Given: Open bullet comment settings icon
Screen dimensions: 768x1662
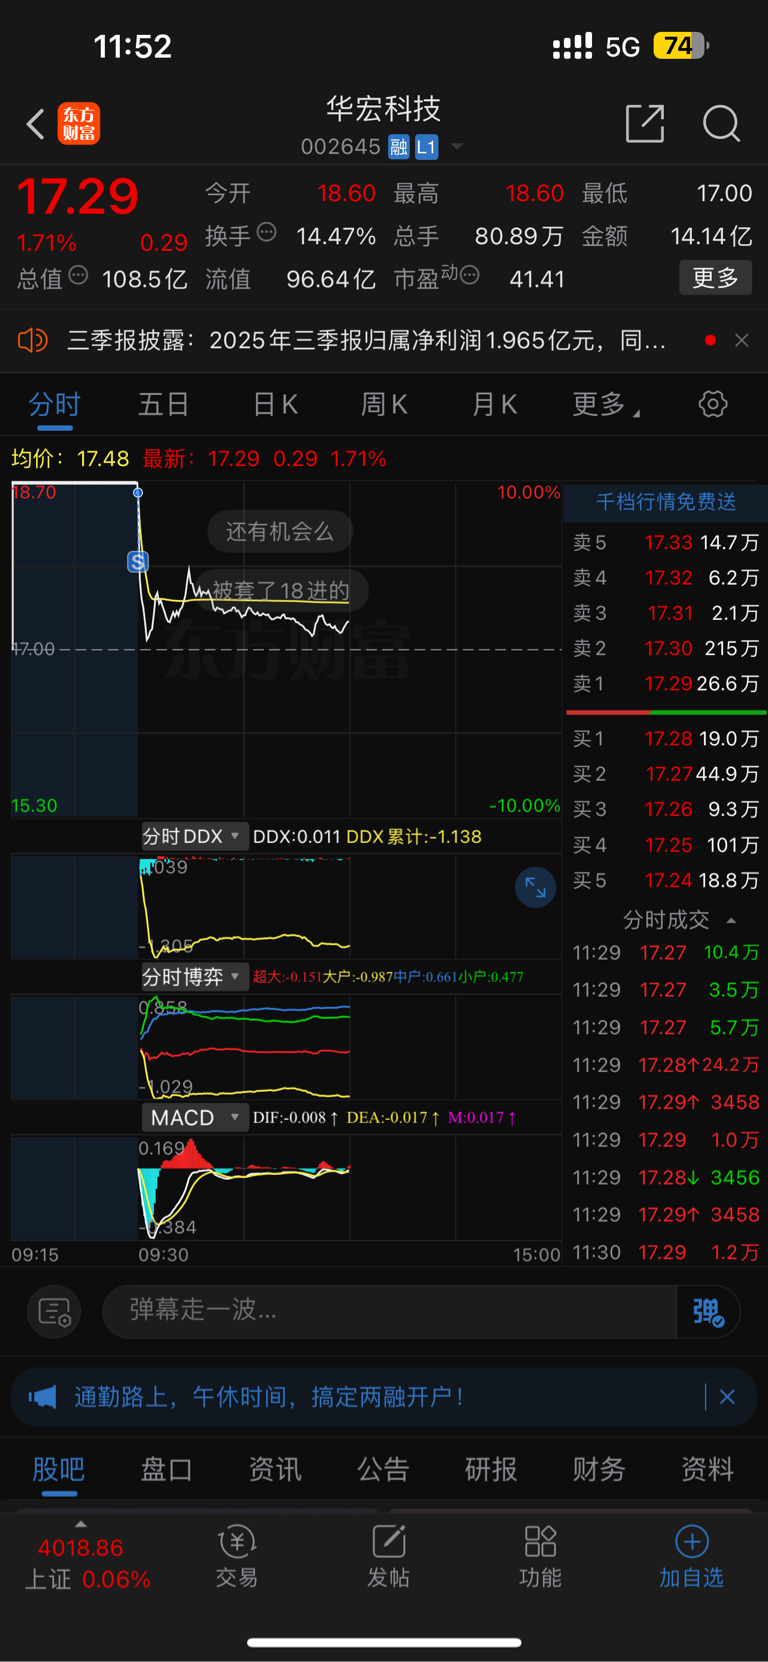Looking at the screenshot, I should (x=54, y=1311).
